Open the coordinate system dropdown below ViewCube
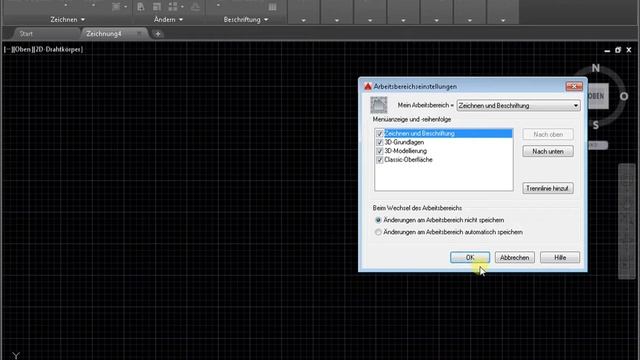The width and height of the screenshot is (640, 360). coord(598,145)
